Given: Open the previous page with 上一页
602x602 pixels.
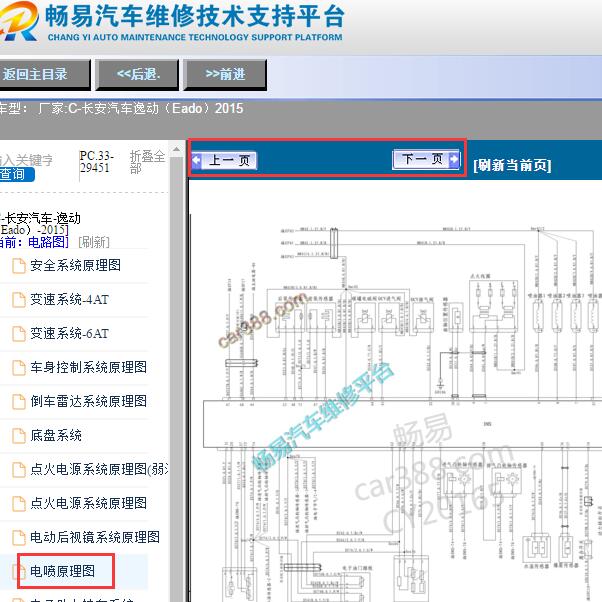Looking at the screenshot, I should [x=224, y=160].
